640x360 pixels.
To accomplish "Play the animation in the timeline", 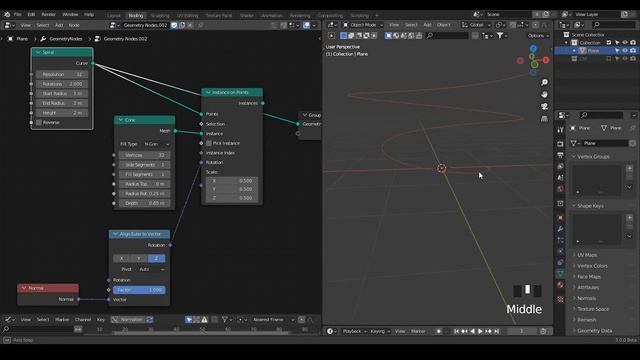I will tap(480, 331).
